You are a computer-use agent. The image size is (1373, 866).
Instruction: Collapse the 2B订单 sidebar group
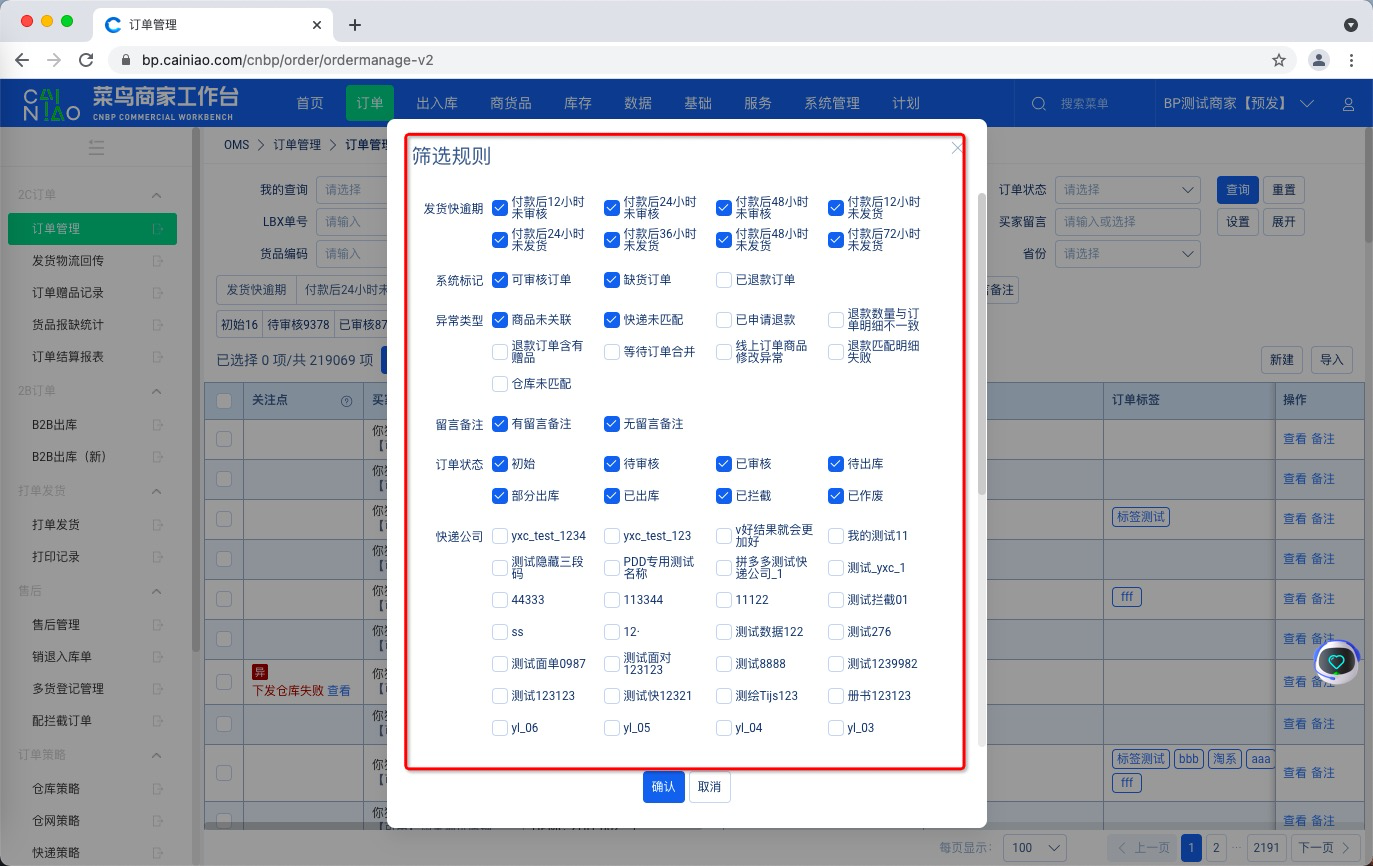[157, 391]
